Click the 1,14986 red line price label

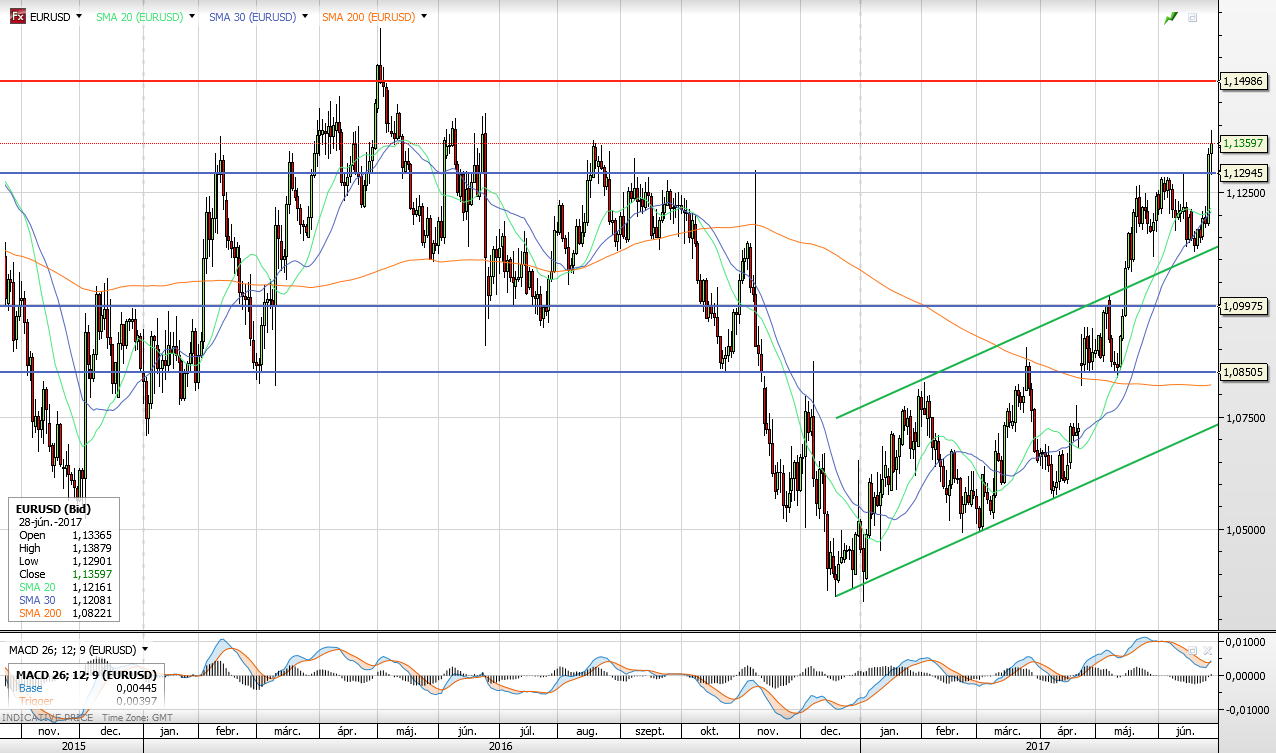pyautogui.click(x=1244, y=81)
